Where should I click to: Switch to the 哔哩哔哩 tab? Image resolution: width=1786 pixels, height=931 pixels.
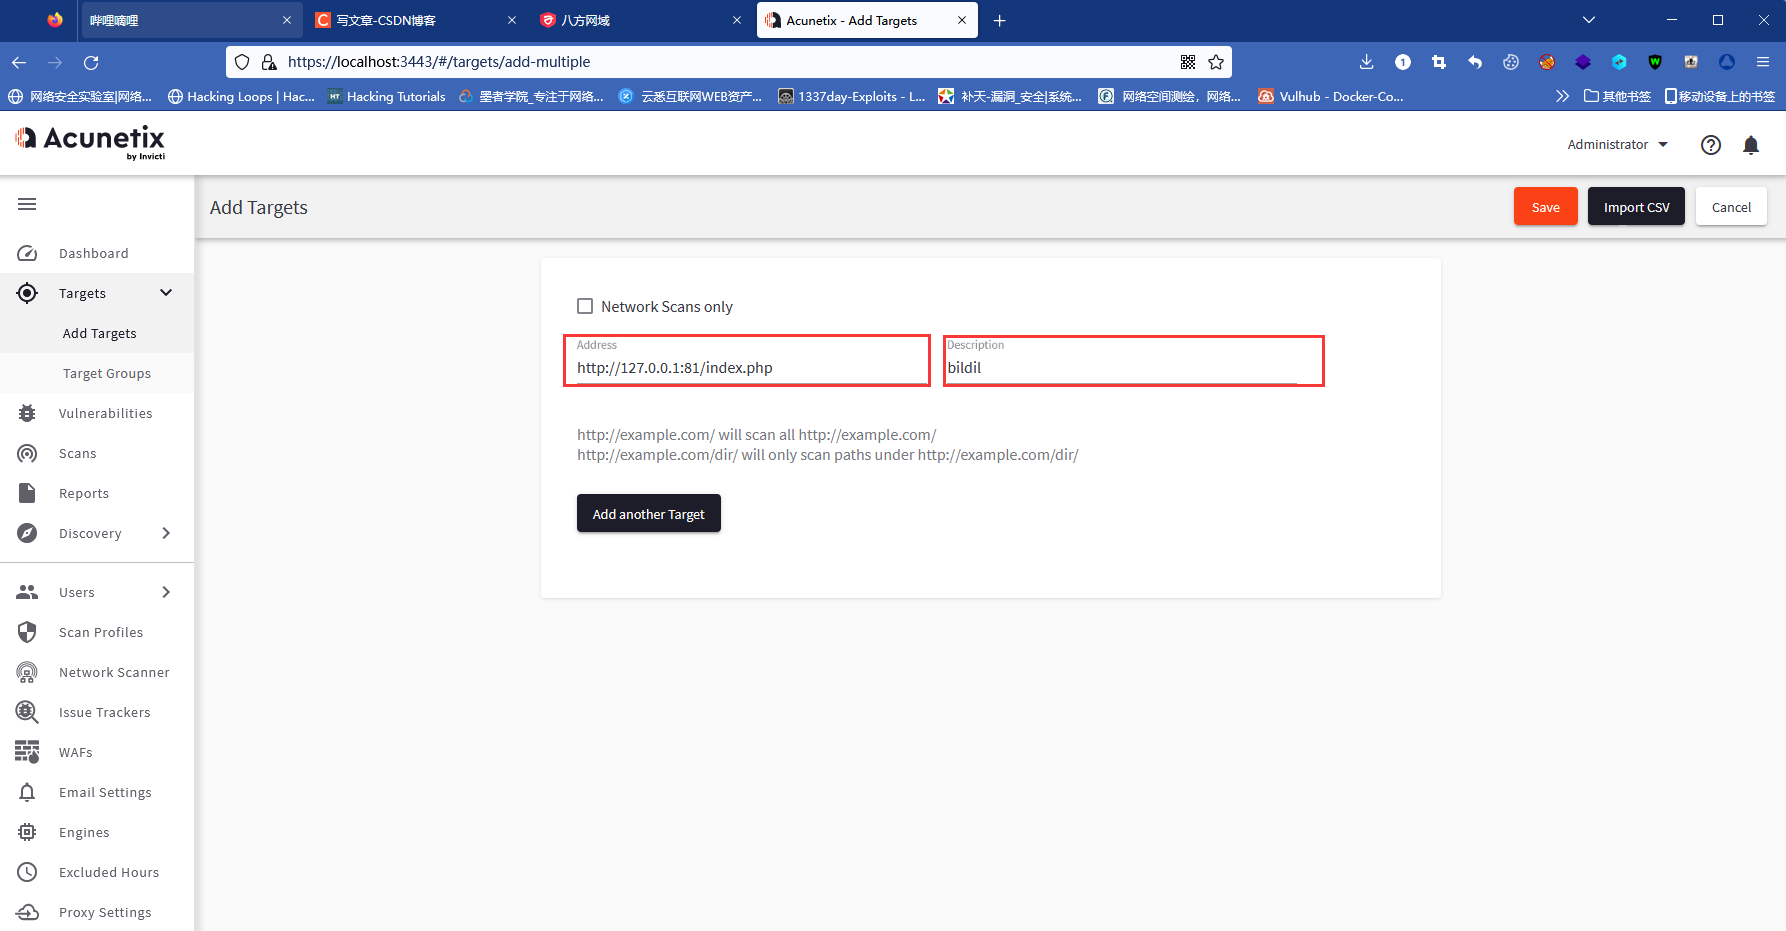[x=190, y=20]
